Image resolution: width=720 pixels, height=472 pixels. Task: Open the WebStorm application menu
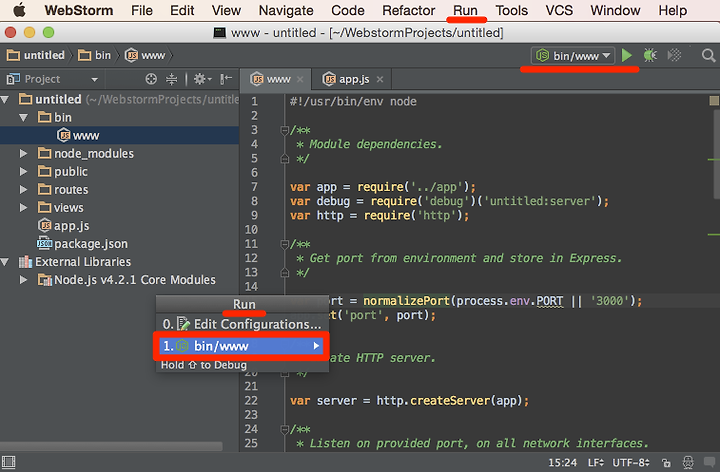(x=79, y=10)
